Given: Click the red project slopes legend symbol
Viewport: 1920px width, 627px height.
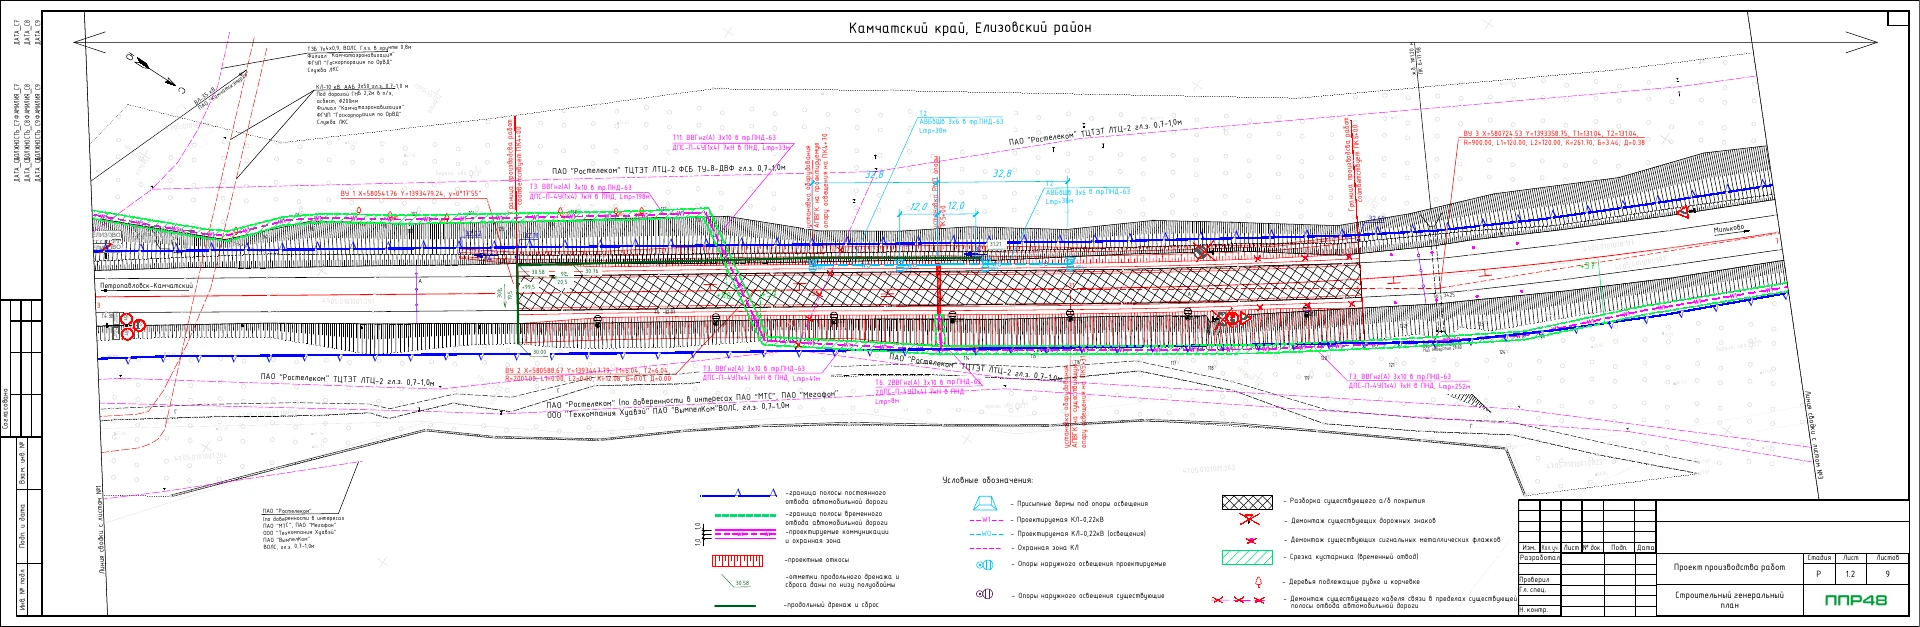Looking at the screenshot, I should 737,561.
